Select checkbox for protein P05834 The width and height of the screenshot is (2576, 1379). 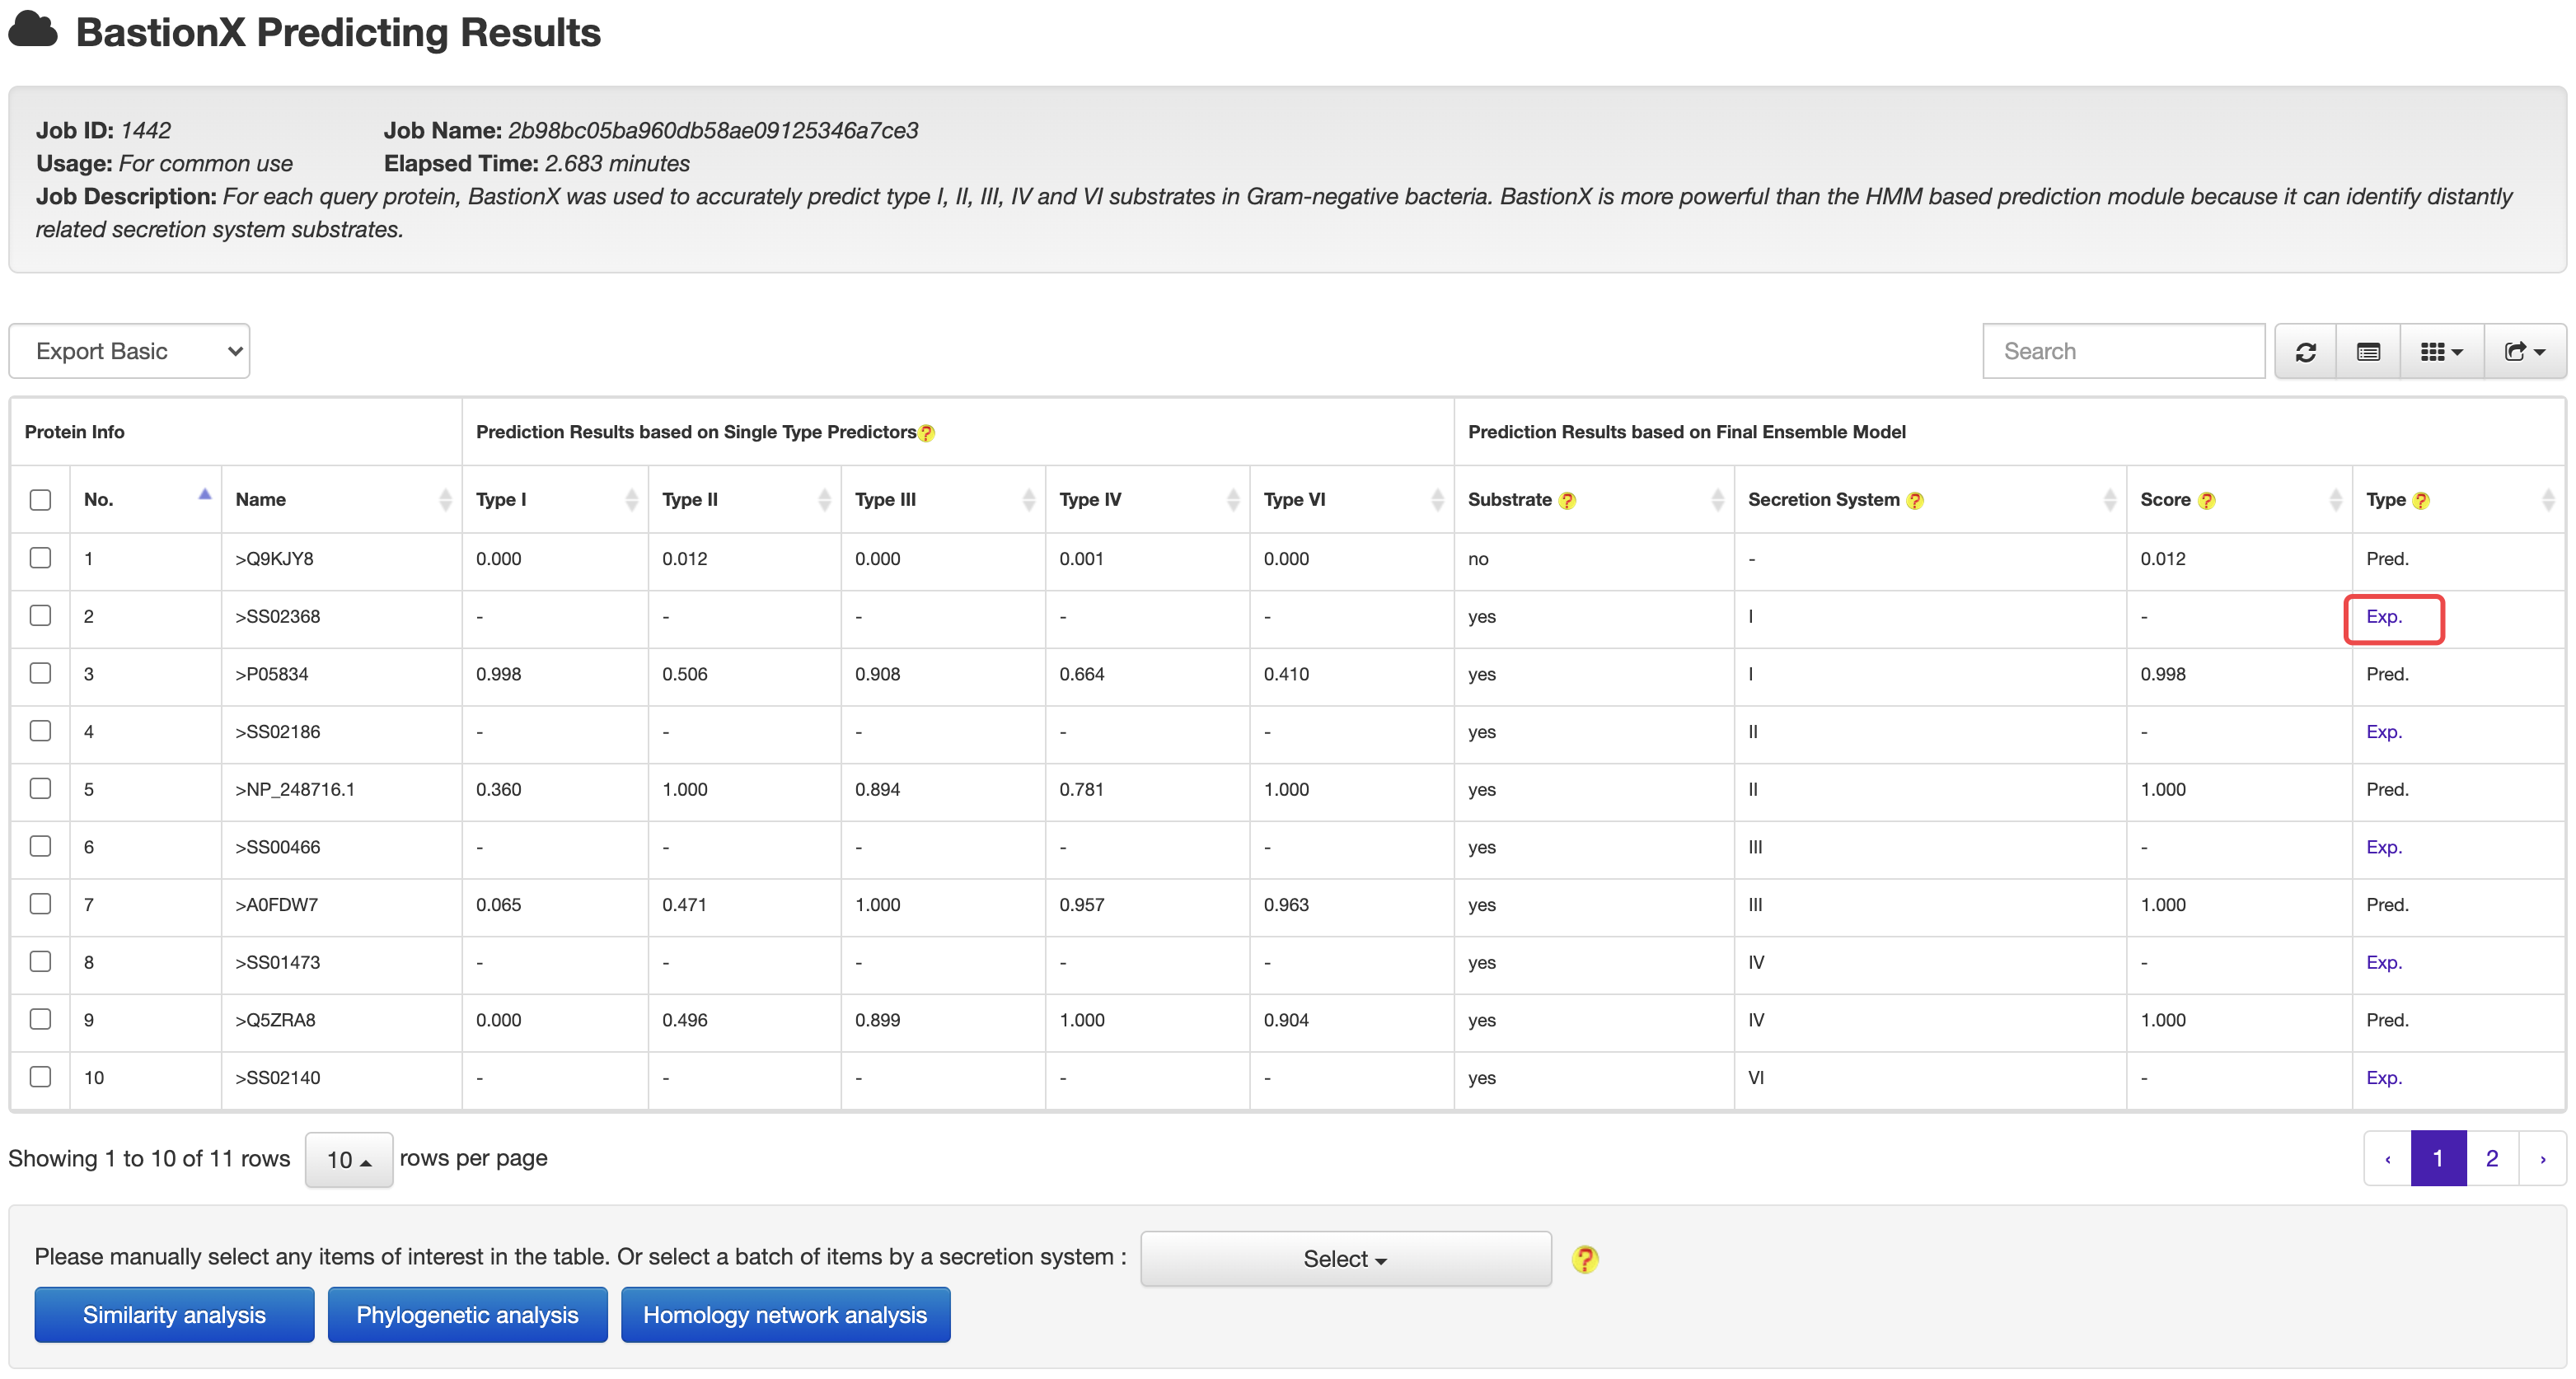[41, 673]
